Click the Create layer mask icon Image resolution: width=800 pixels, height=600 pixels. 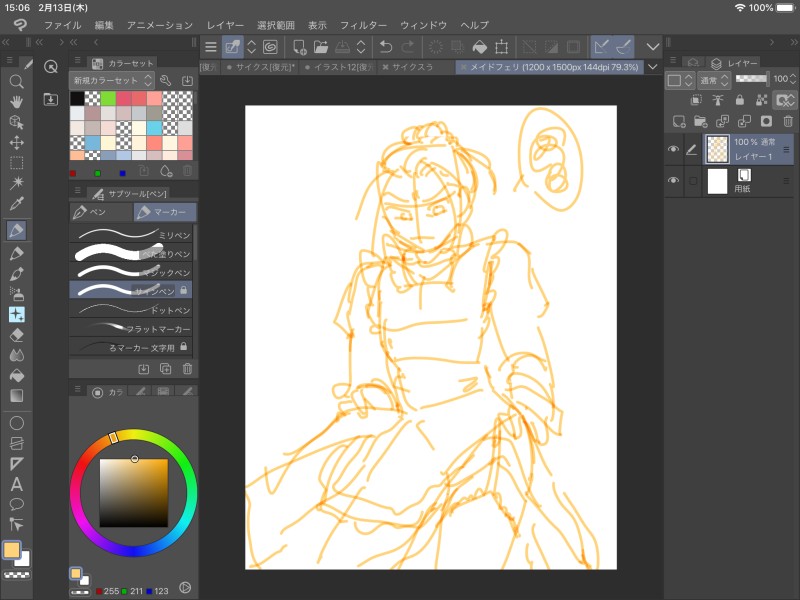766,121
